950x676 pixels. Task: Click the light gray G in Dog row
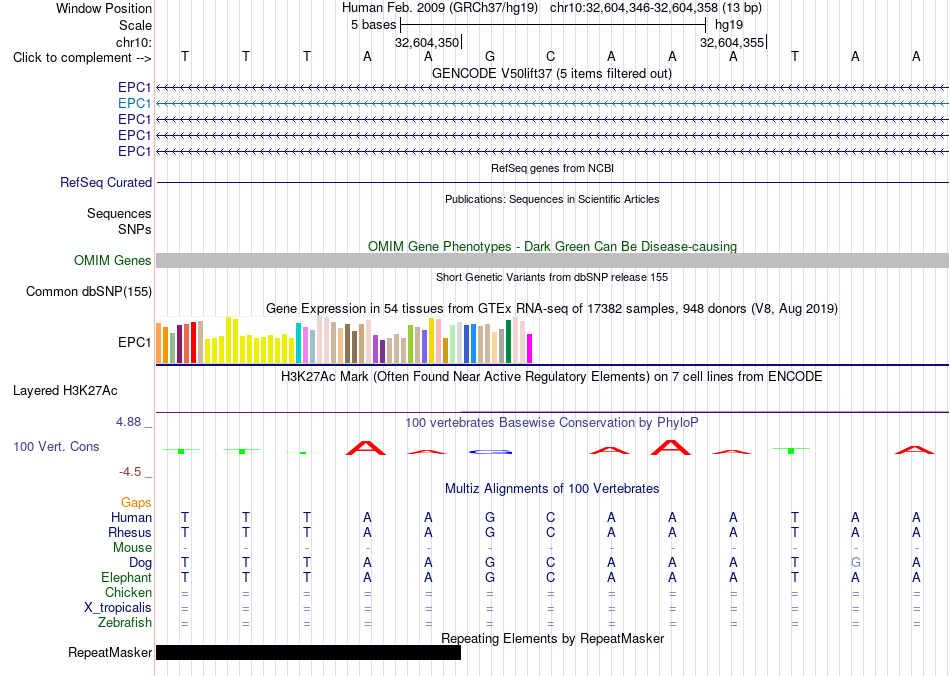[x=855, y=563]
